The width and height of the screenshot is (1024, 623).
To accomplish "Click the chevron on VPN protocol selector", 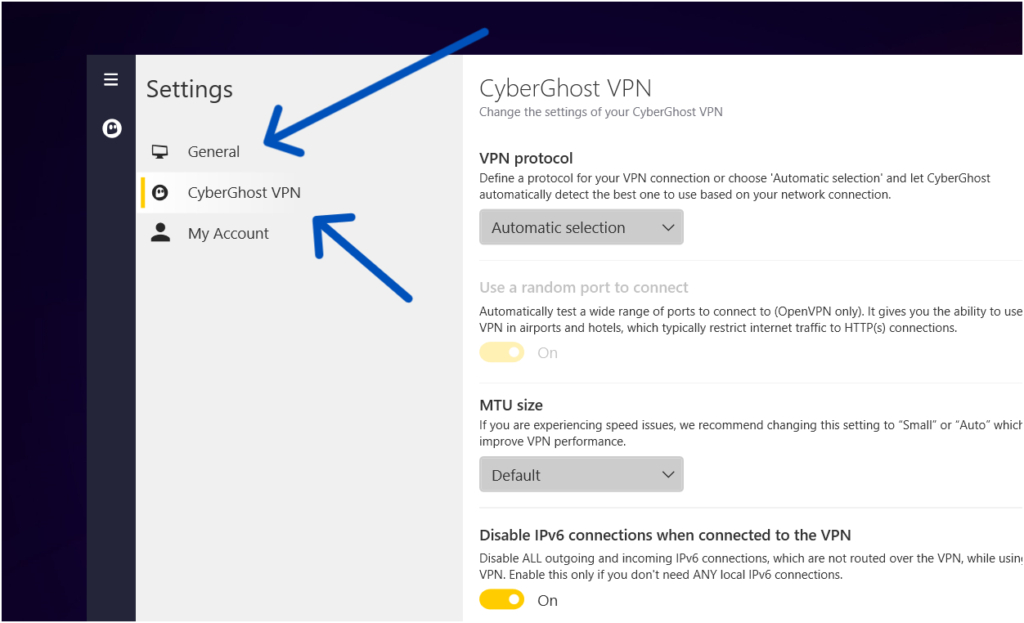I will click(x=668, y=227).
